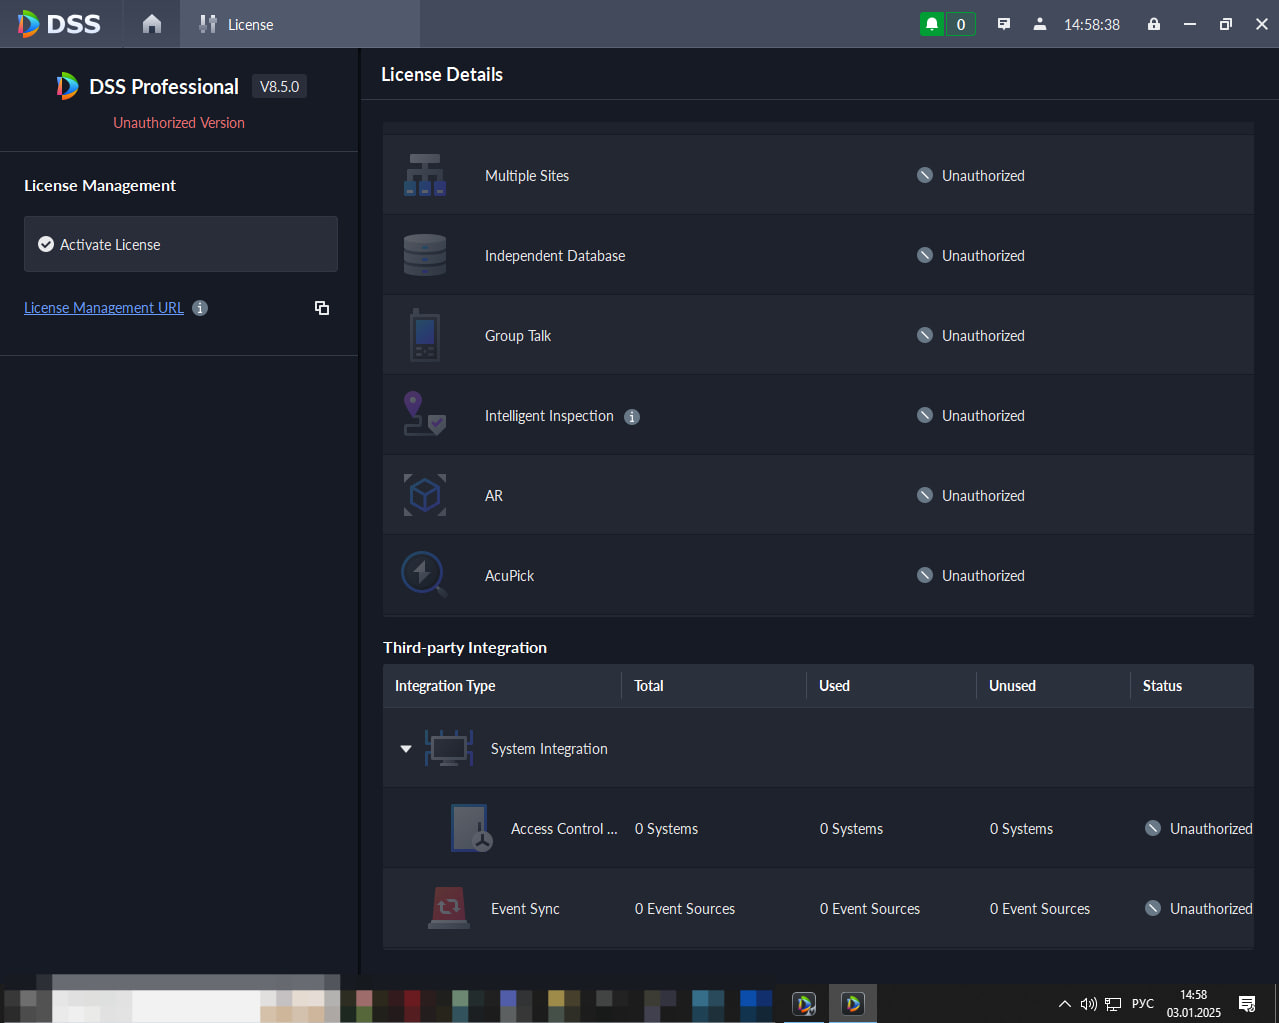The height and width of the screenshot is (1023, 1279).
Task: Open the messages icon in title bar
Action: [1004, 24]
